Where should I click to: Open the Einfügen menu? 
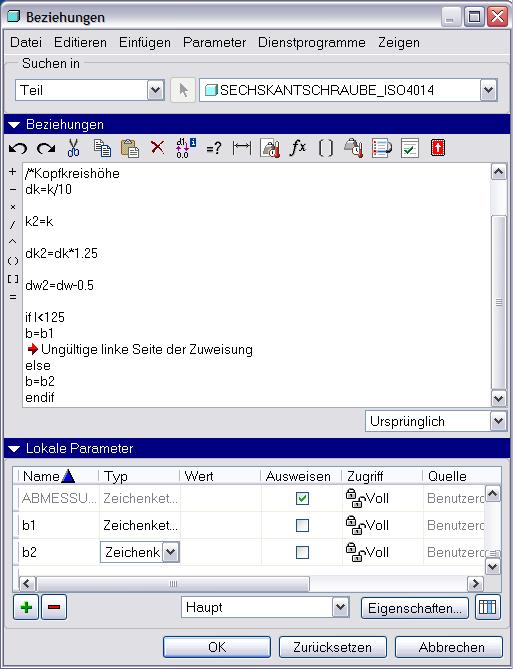coord(145,43)
